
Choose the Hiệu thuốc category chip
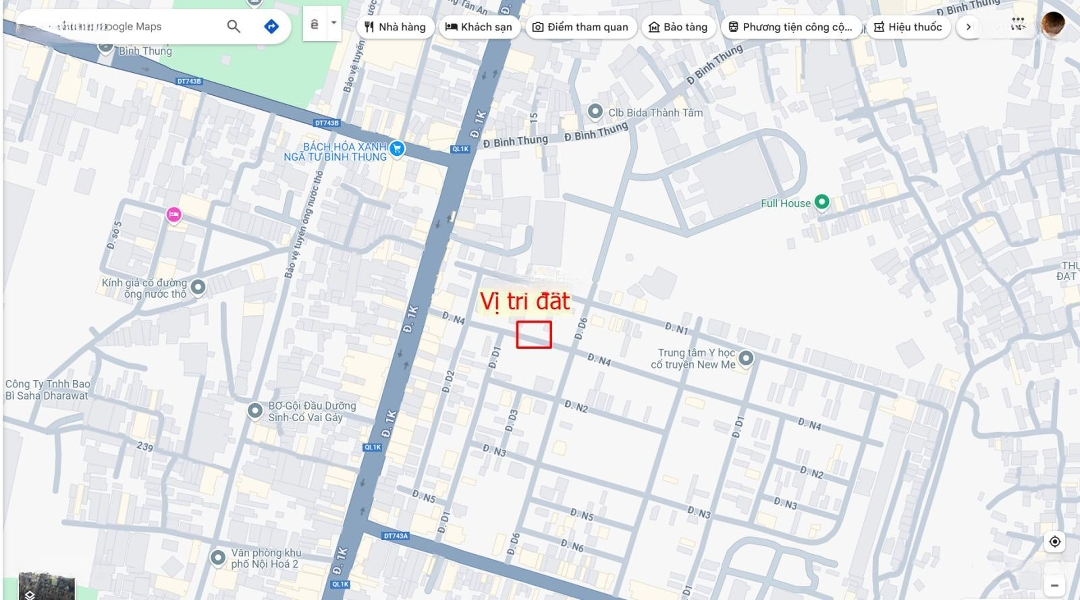908,27
